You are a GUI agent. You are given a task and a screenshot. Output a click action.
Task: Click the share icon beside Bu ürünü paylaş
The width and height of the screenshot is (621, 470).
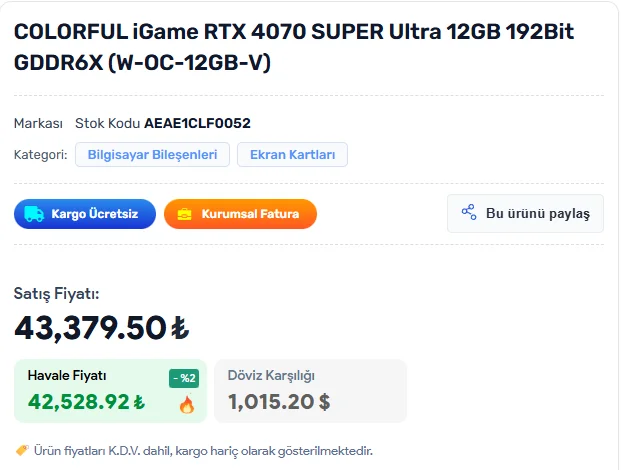[x=468, y=213]
